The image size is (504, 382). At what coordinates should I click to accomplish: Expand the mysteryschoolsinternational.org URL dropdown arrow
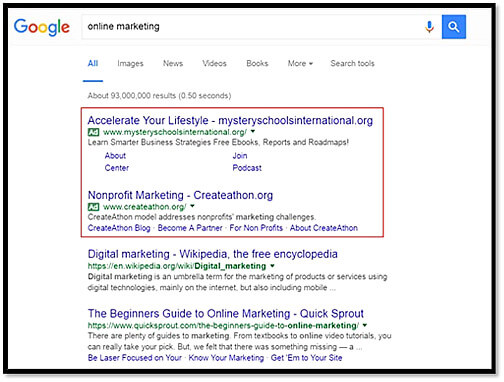(253, 132)
